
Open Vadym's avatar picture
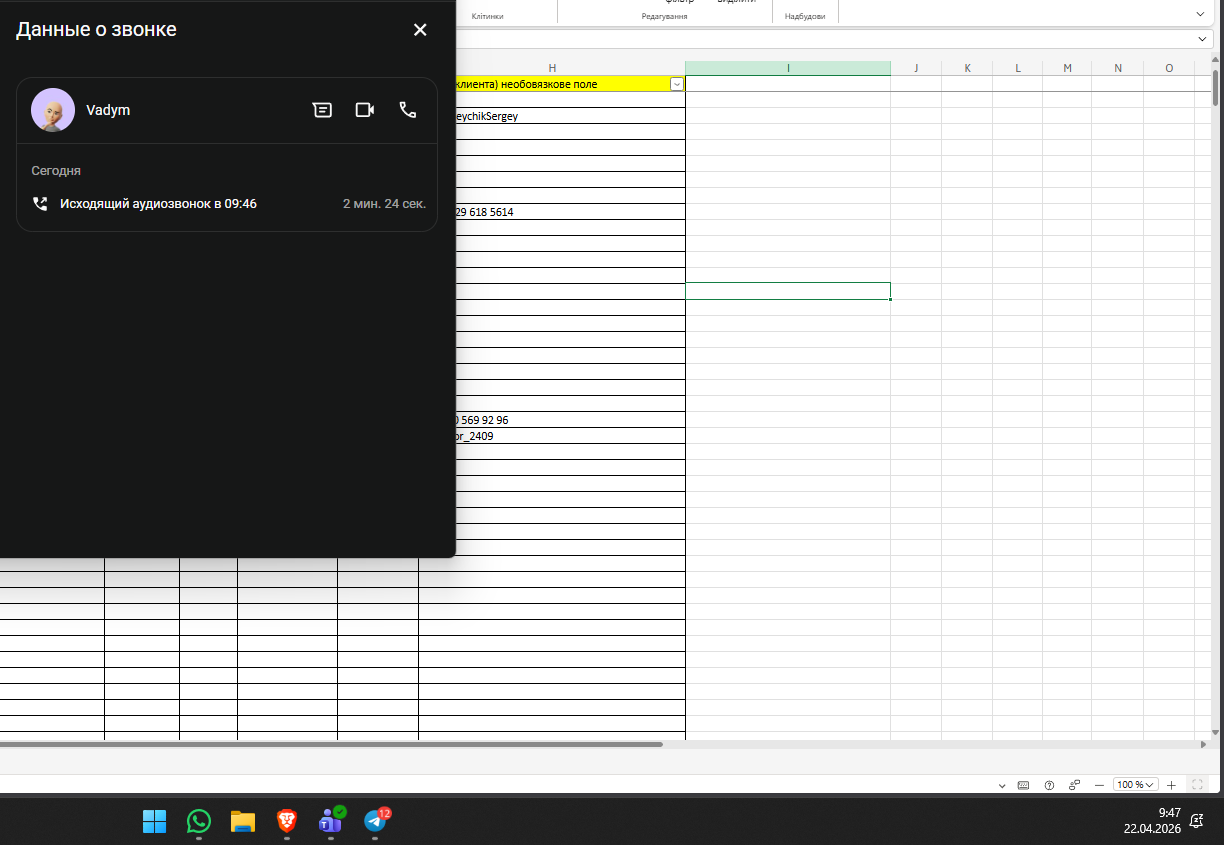tap(53, 110)
